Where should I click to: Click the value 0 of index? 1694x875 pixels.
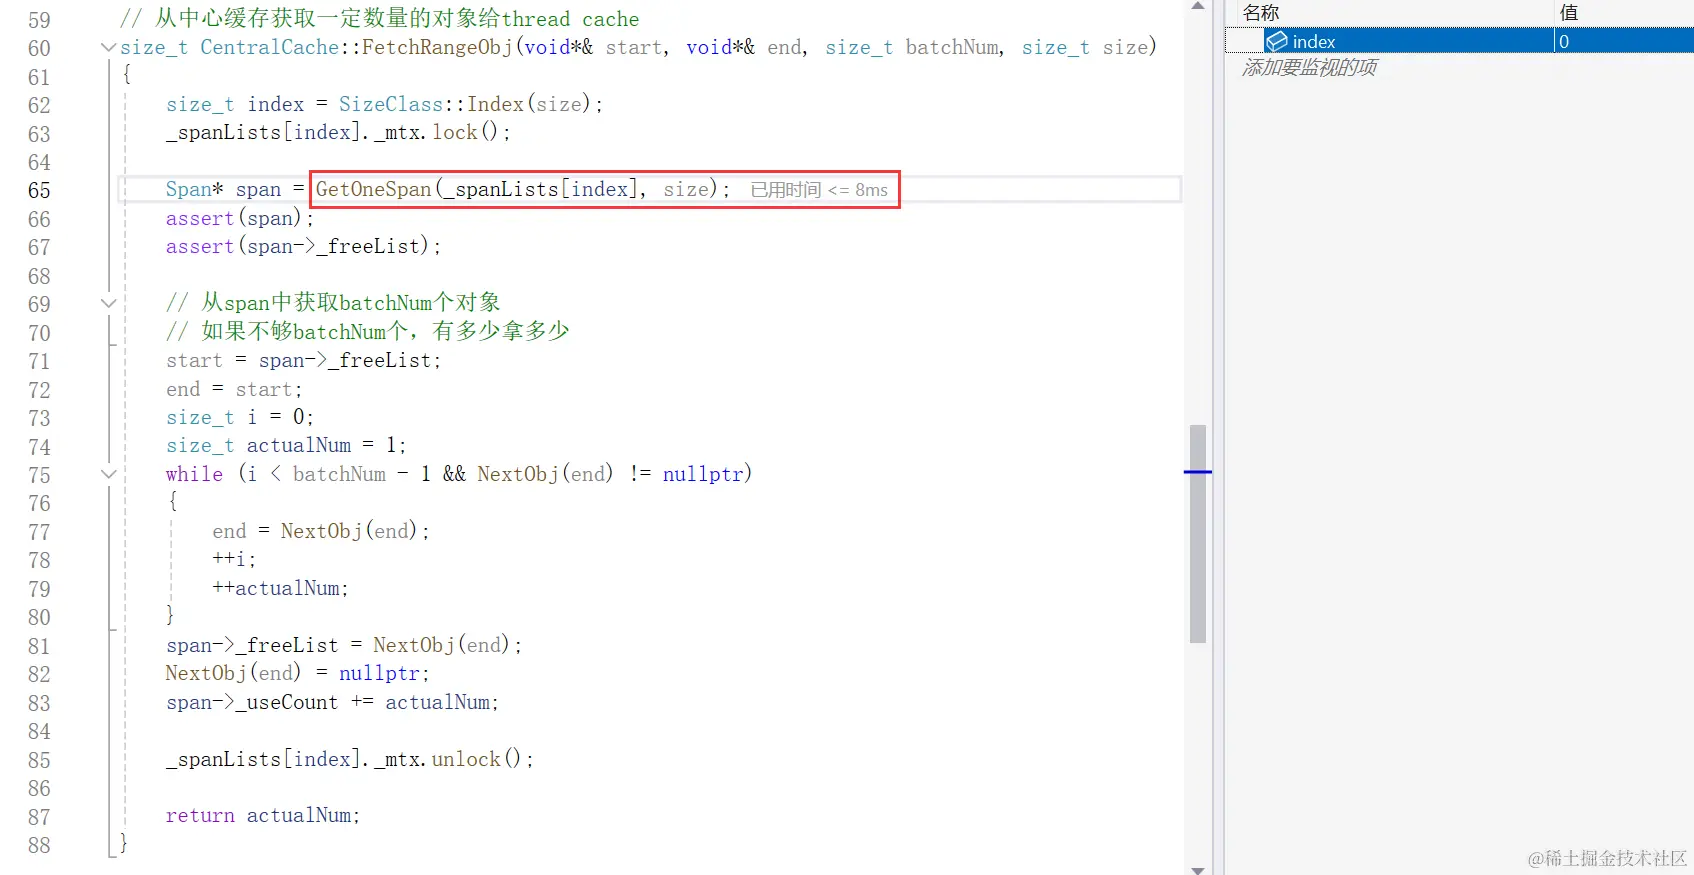(1564, 41)
